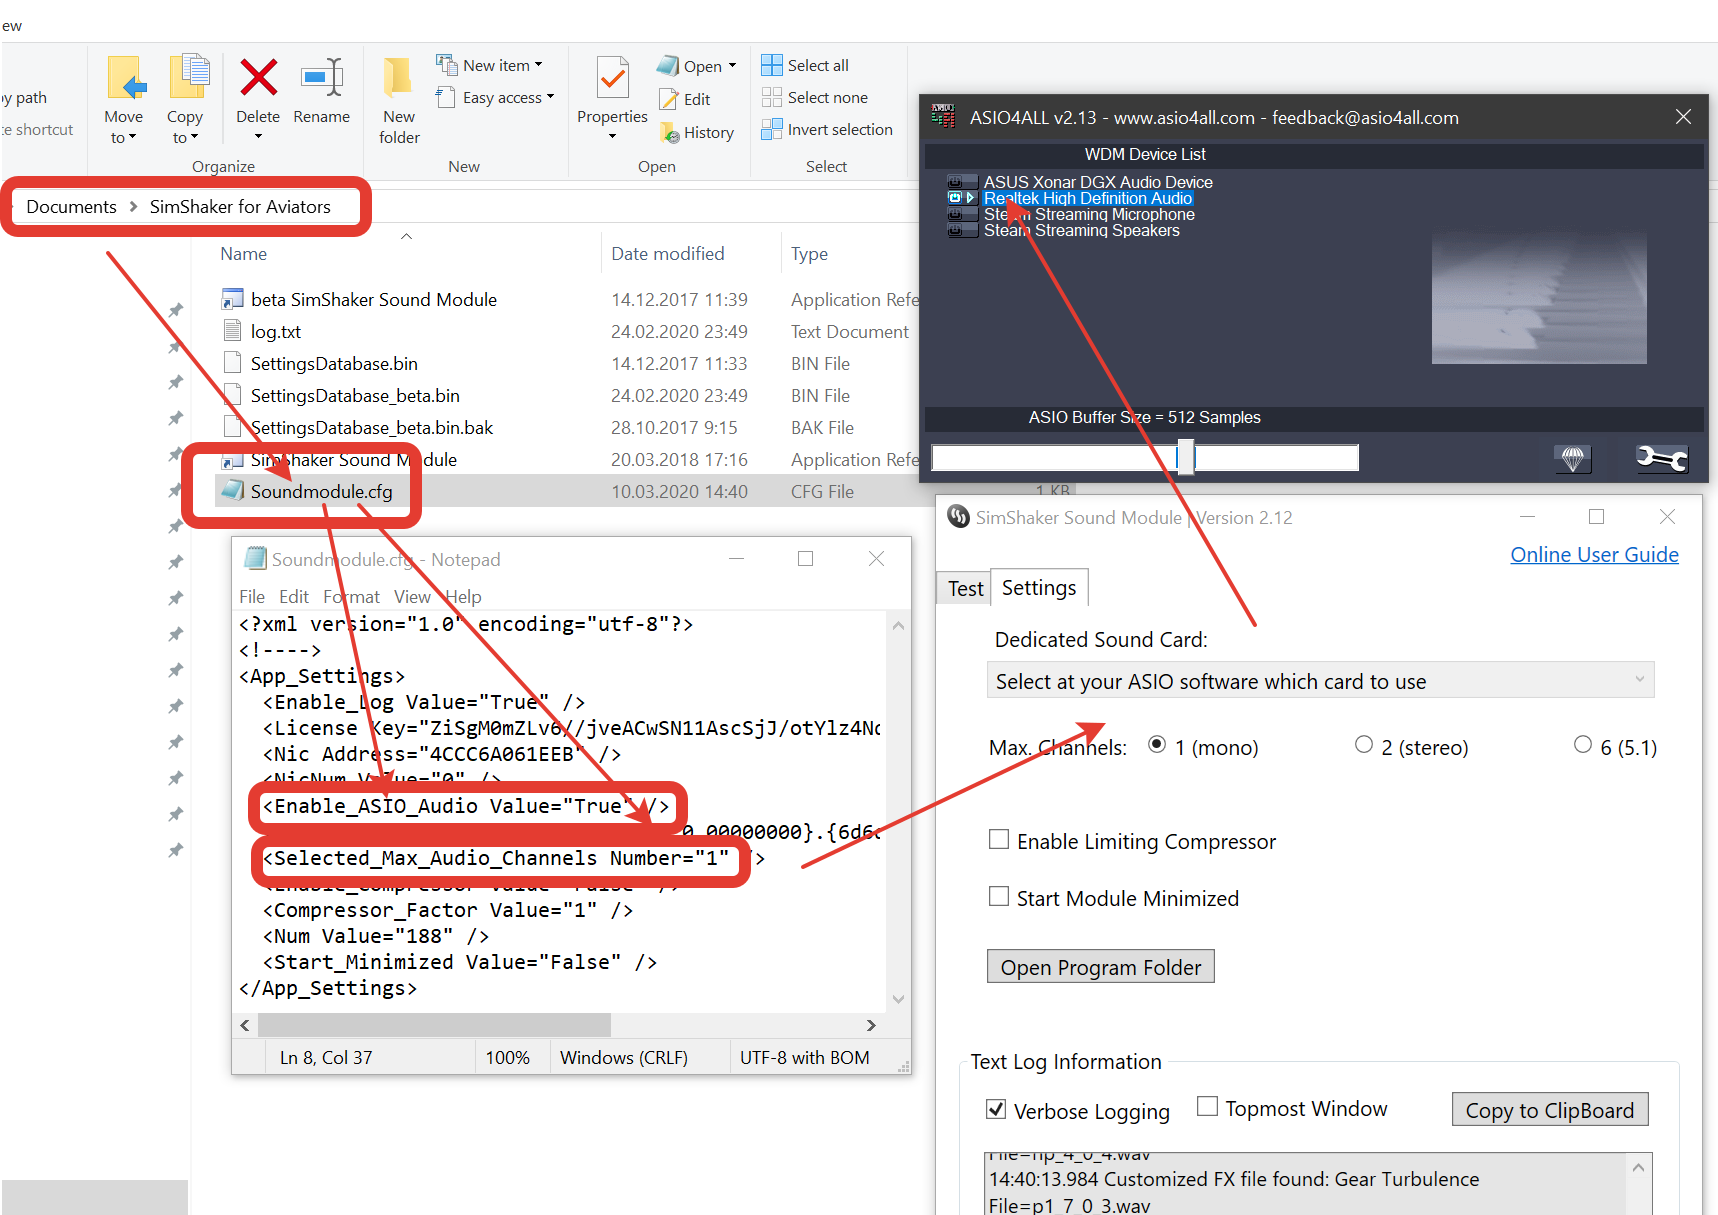Click beta SimShaker Sound Module shortcut icon

[x=233, y=298]
